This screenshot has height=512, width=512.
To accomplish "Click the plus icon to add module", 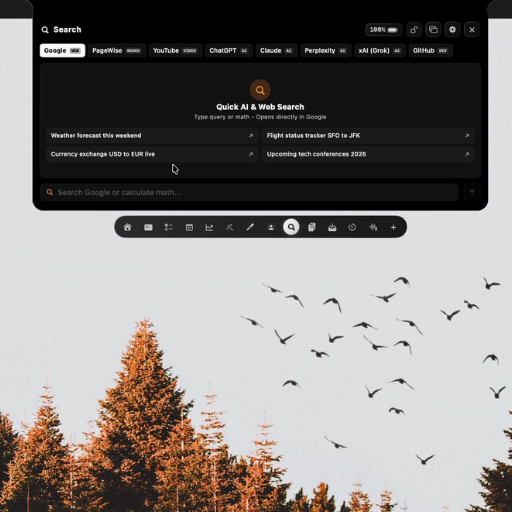I will point(393,227).
